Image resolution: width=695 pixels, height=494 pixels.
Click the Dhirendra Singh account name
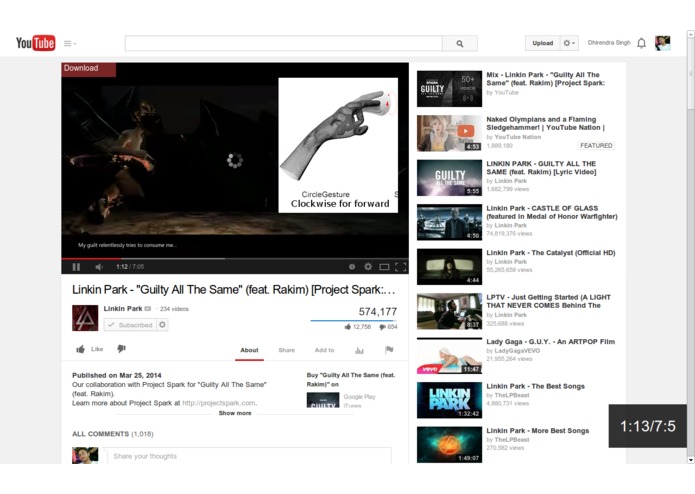(609, 43)
